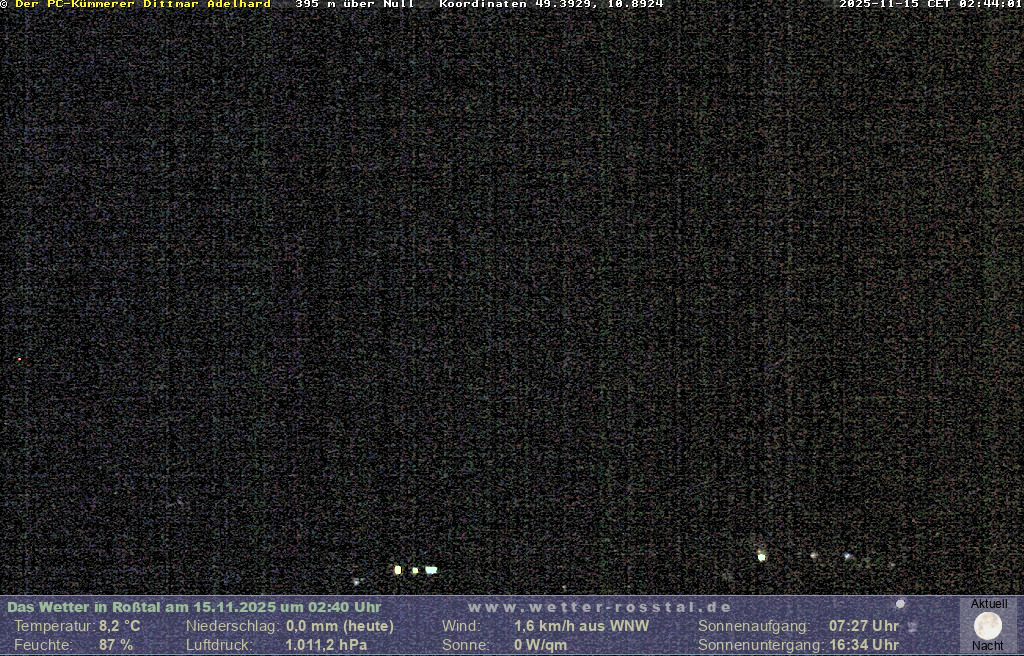Click the Niederschlag value 0,0 mm
1024x656 pixels.
pos(340,626)
